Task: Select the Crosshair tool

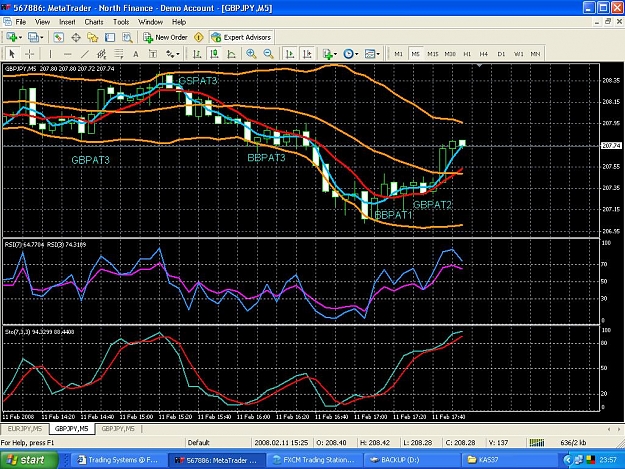Action: point(29,54)
